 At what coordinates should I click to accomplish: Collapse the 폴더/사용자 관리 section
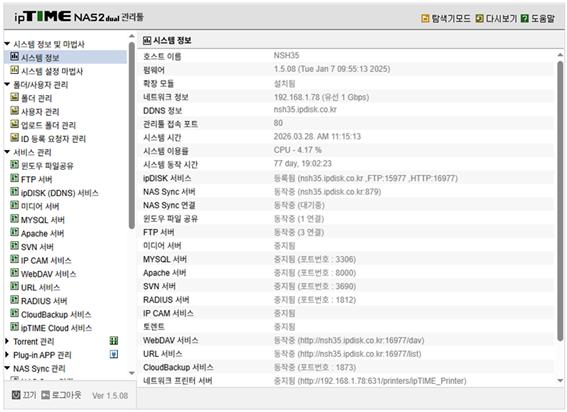[x=7, y=84]
